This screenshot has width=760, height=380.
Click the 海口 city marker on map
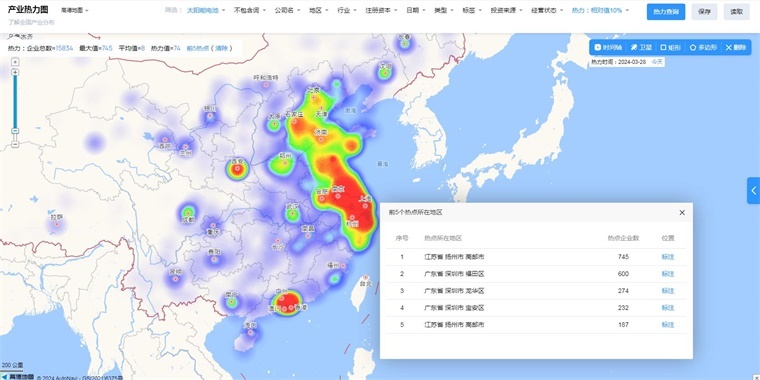click(250, 332)
